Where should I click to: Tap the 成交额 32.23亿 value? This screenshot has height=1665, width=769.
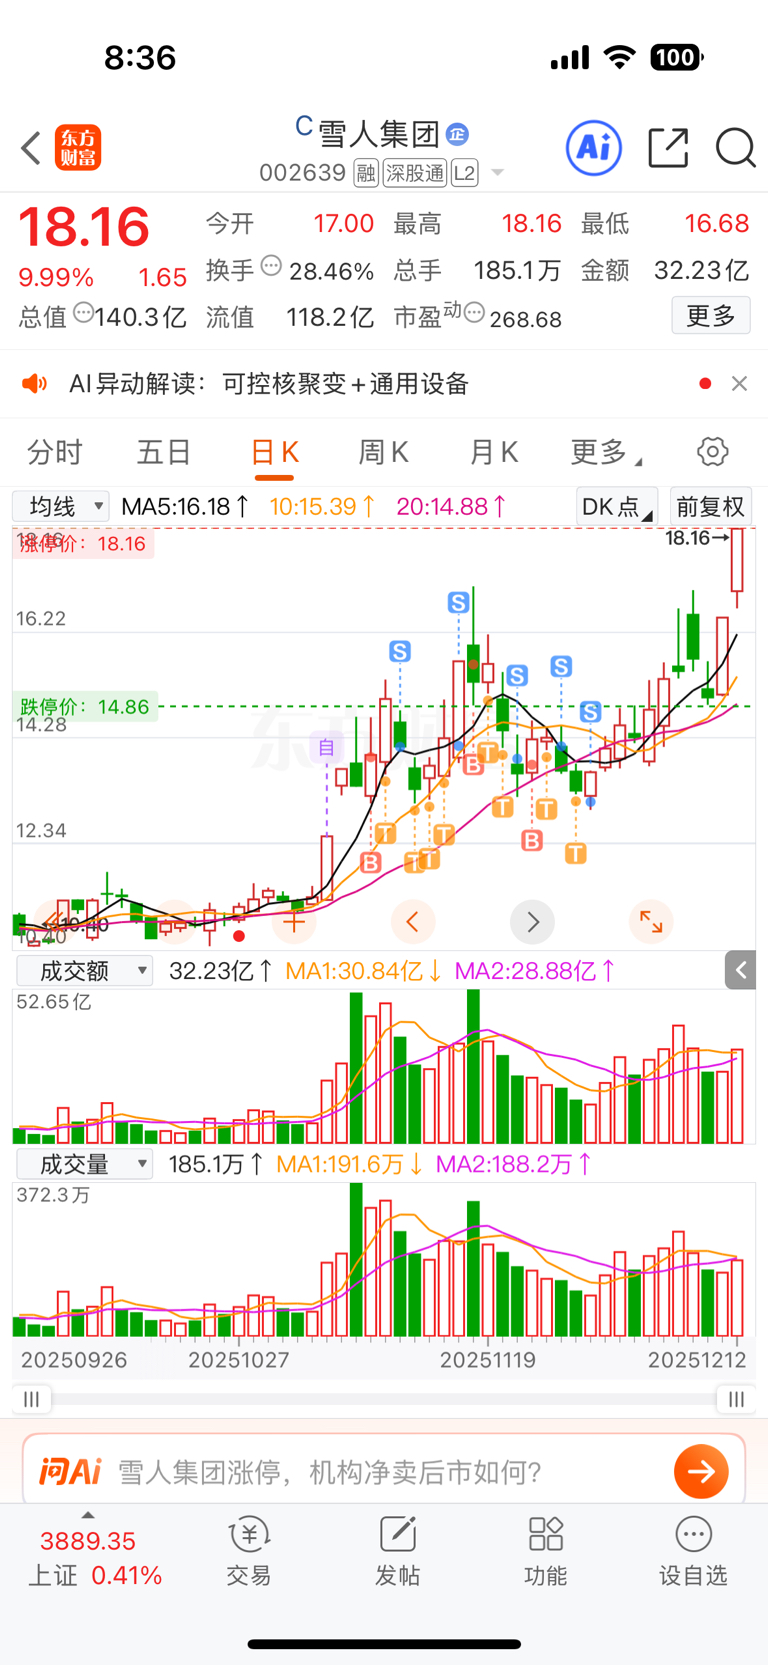[x=221, y=971]
